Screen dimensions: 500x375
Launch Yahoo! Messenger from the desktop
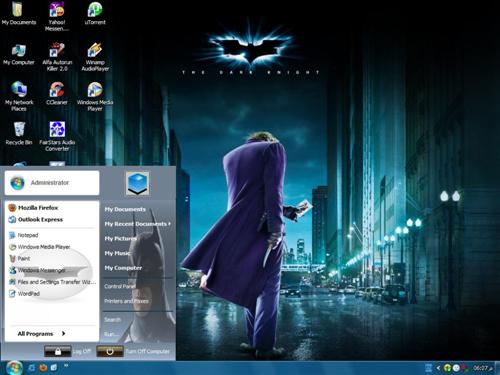coord(57,17)
